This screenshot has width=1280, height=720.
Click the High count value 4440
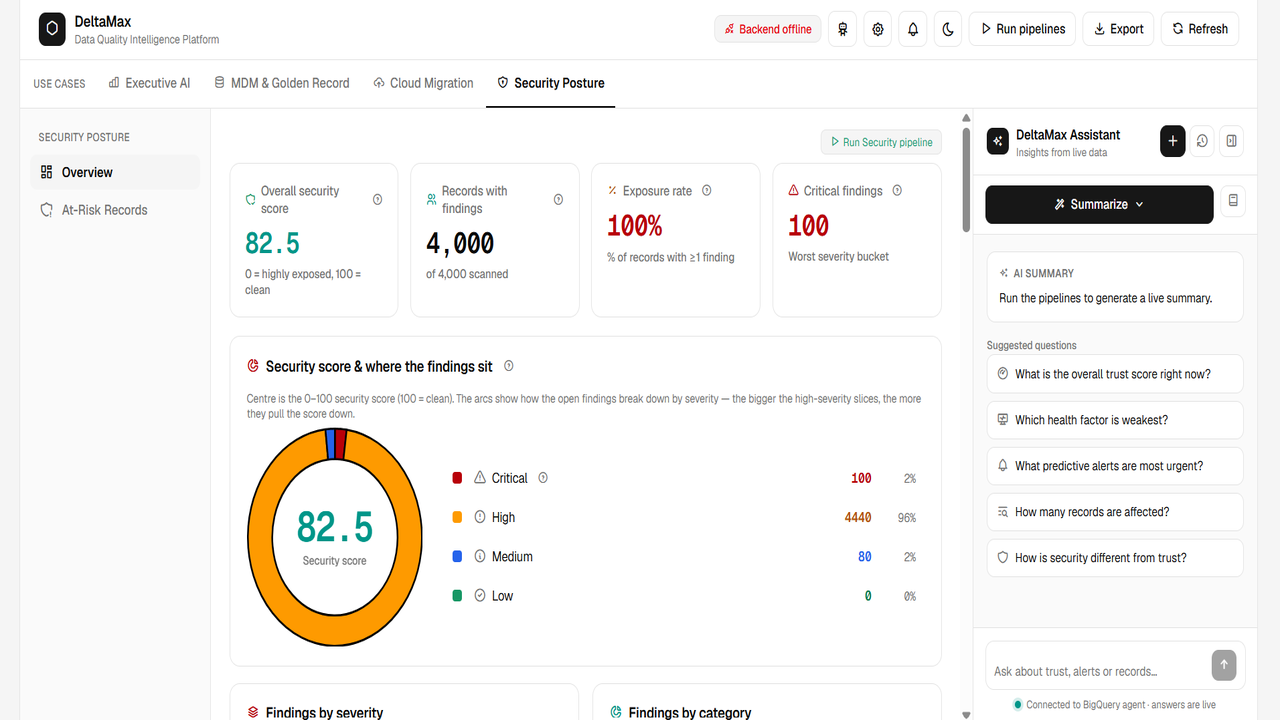click(x=858, y=517)
